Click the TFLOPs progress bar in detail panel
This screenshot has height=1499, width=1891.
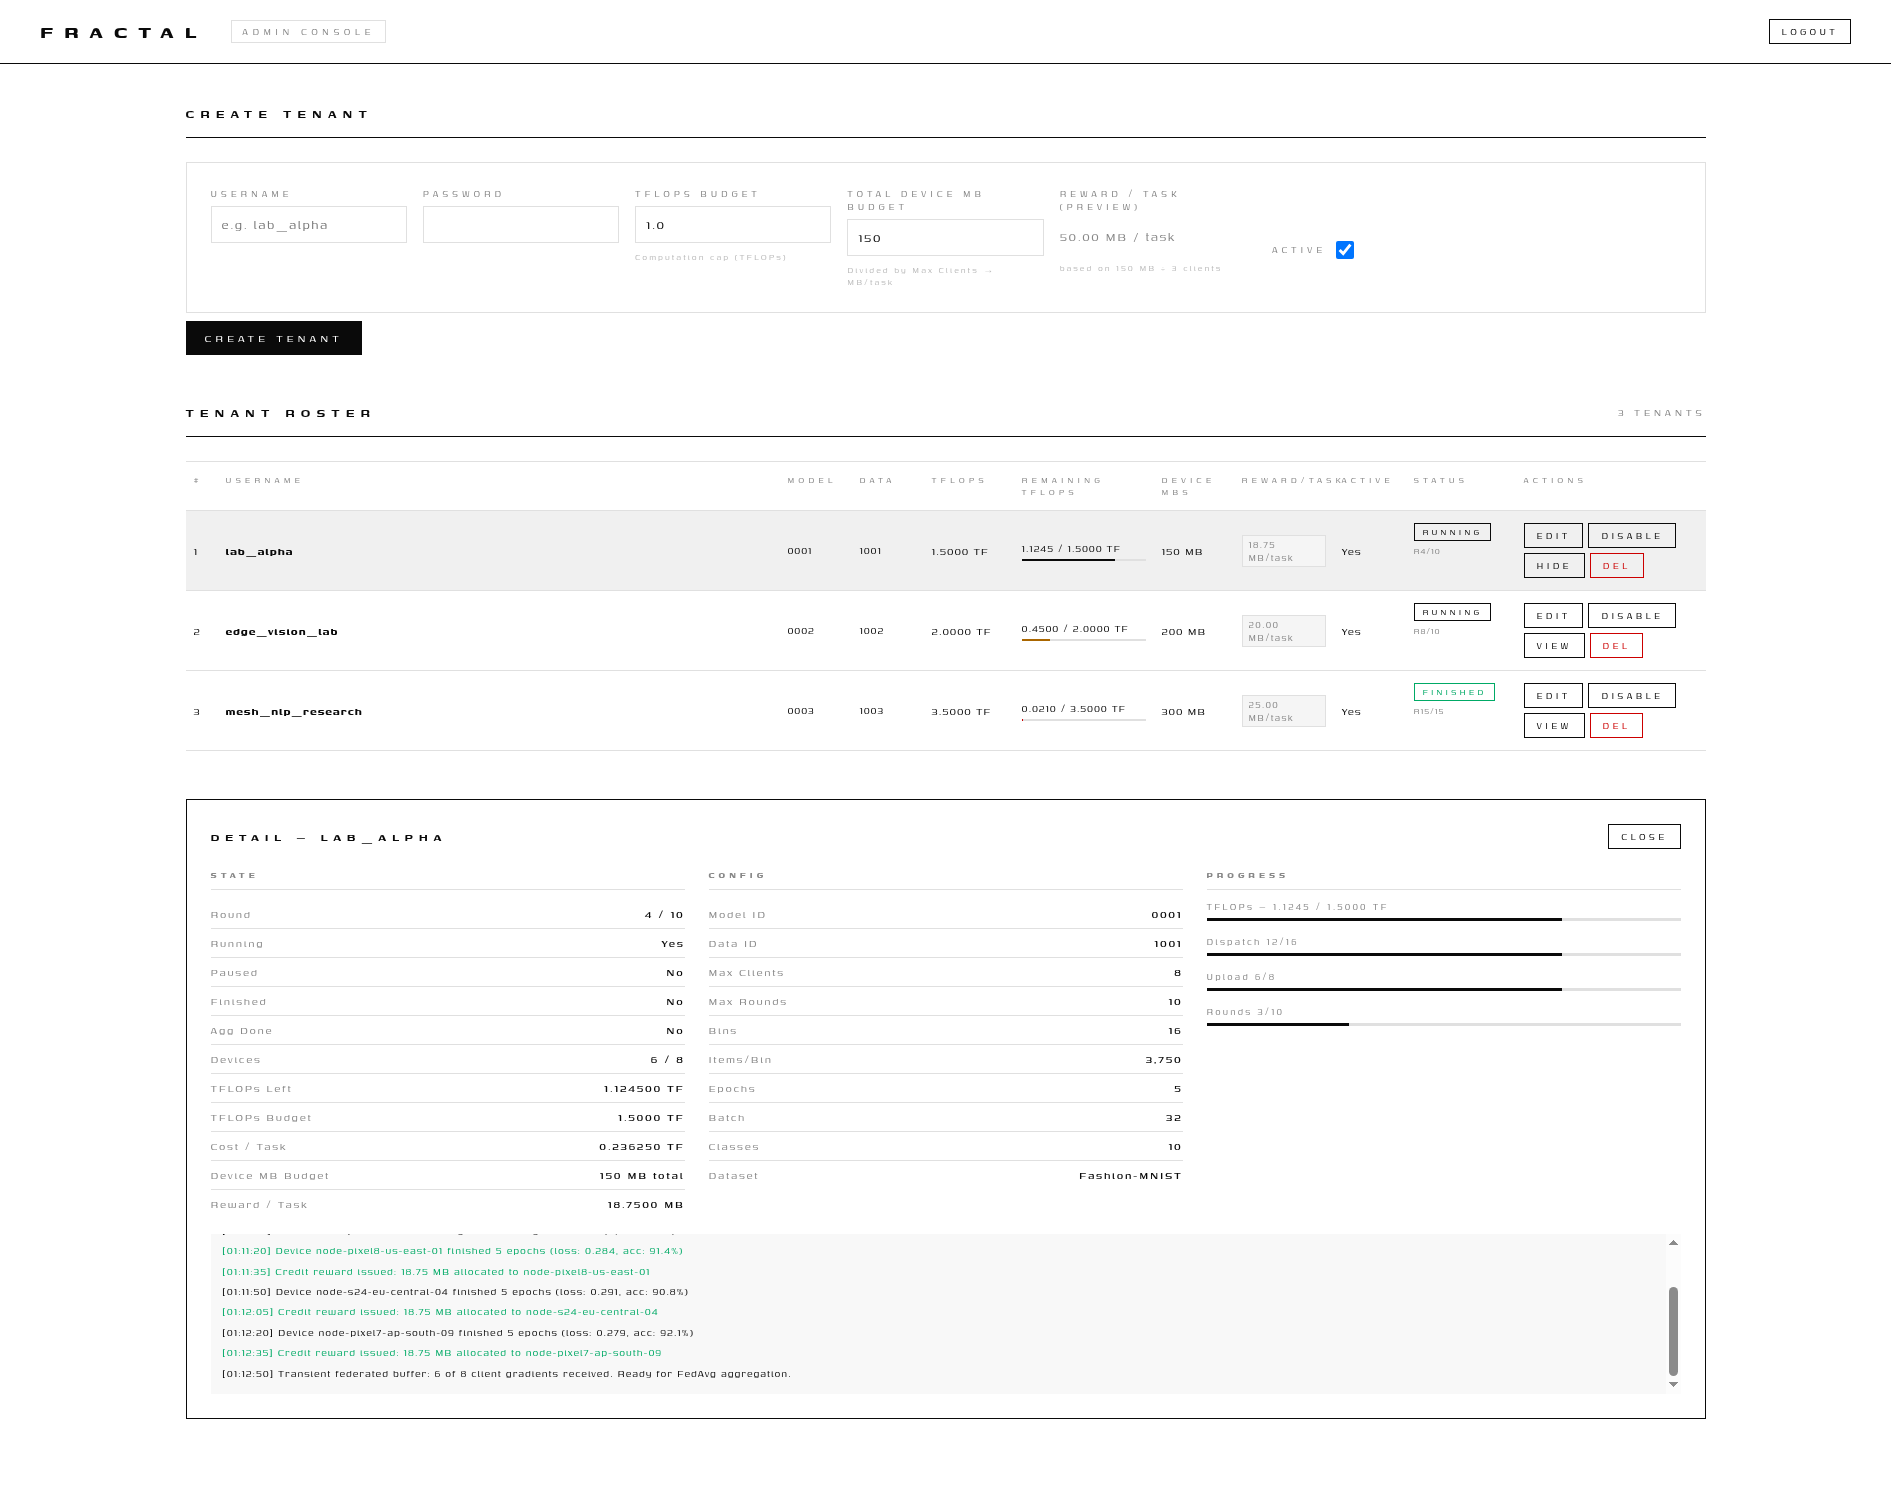click(1443, 919)
